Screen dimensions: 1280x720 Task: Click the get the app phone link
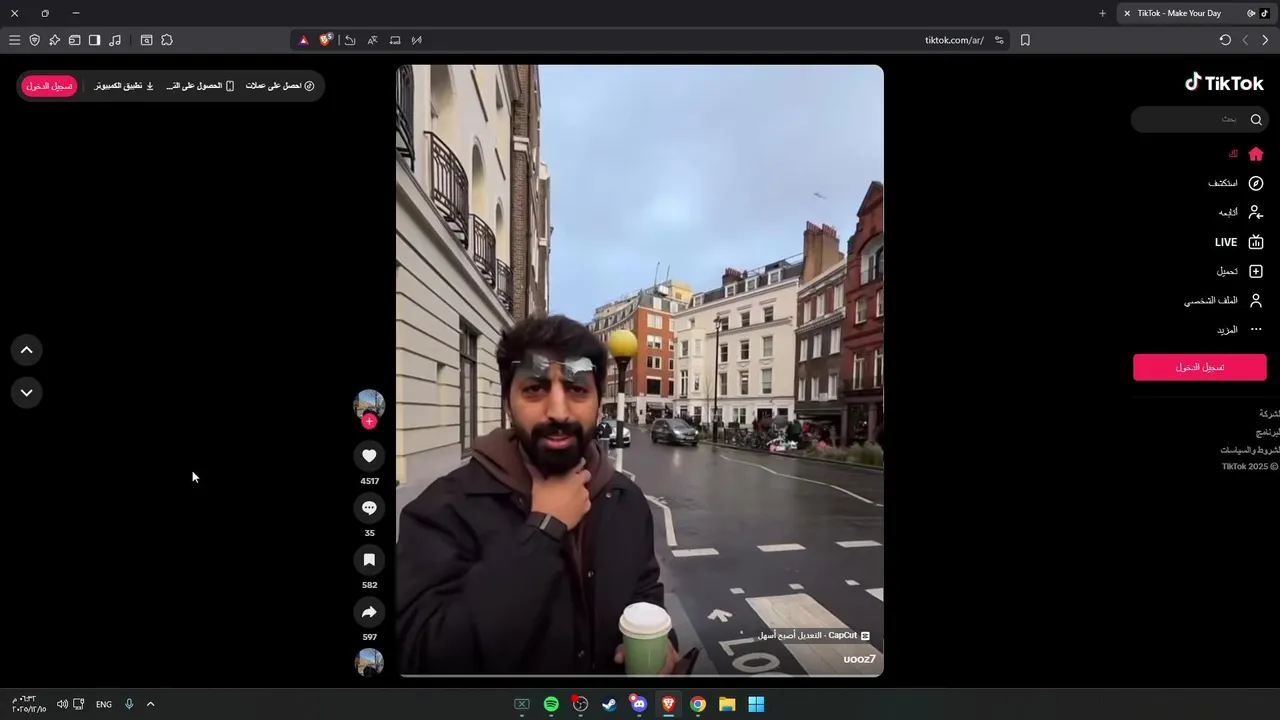coord(201,86)
